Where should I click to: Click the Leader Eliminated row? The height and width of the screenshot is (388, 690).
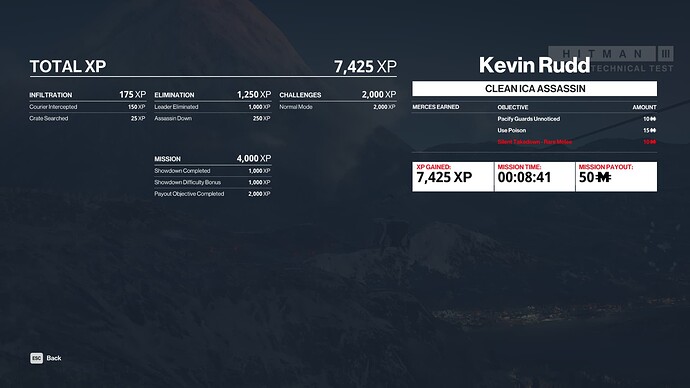tap(213, 107)
